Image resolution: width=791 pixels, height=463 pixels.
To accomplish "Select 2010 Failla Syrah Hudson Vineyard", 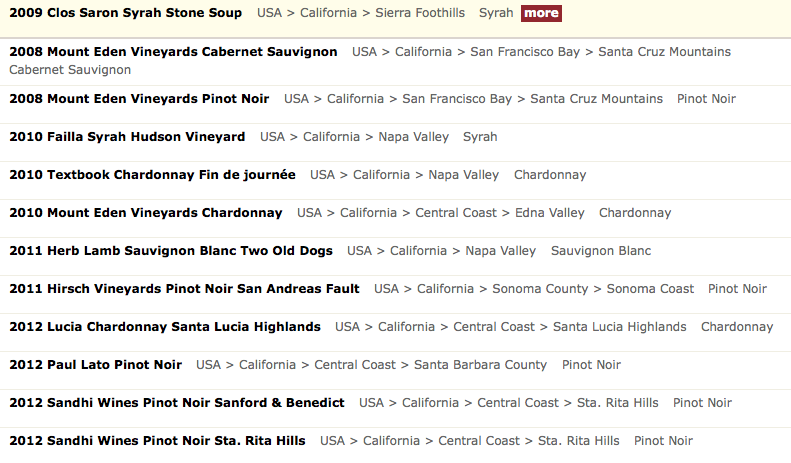I will [x=127, y=137].
